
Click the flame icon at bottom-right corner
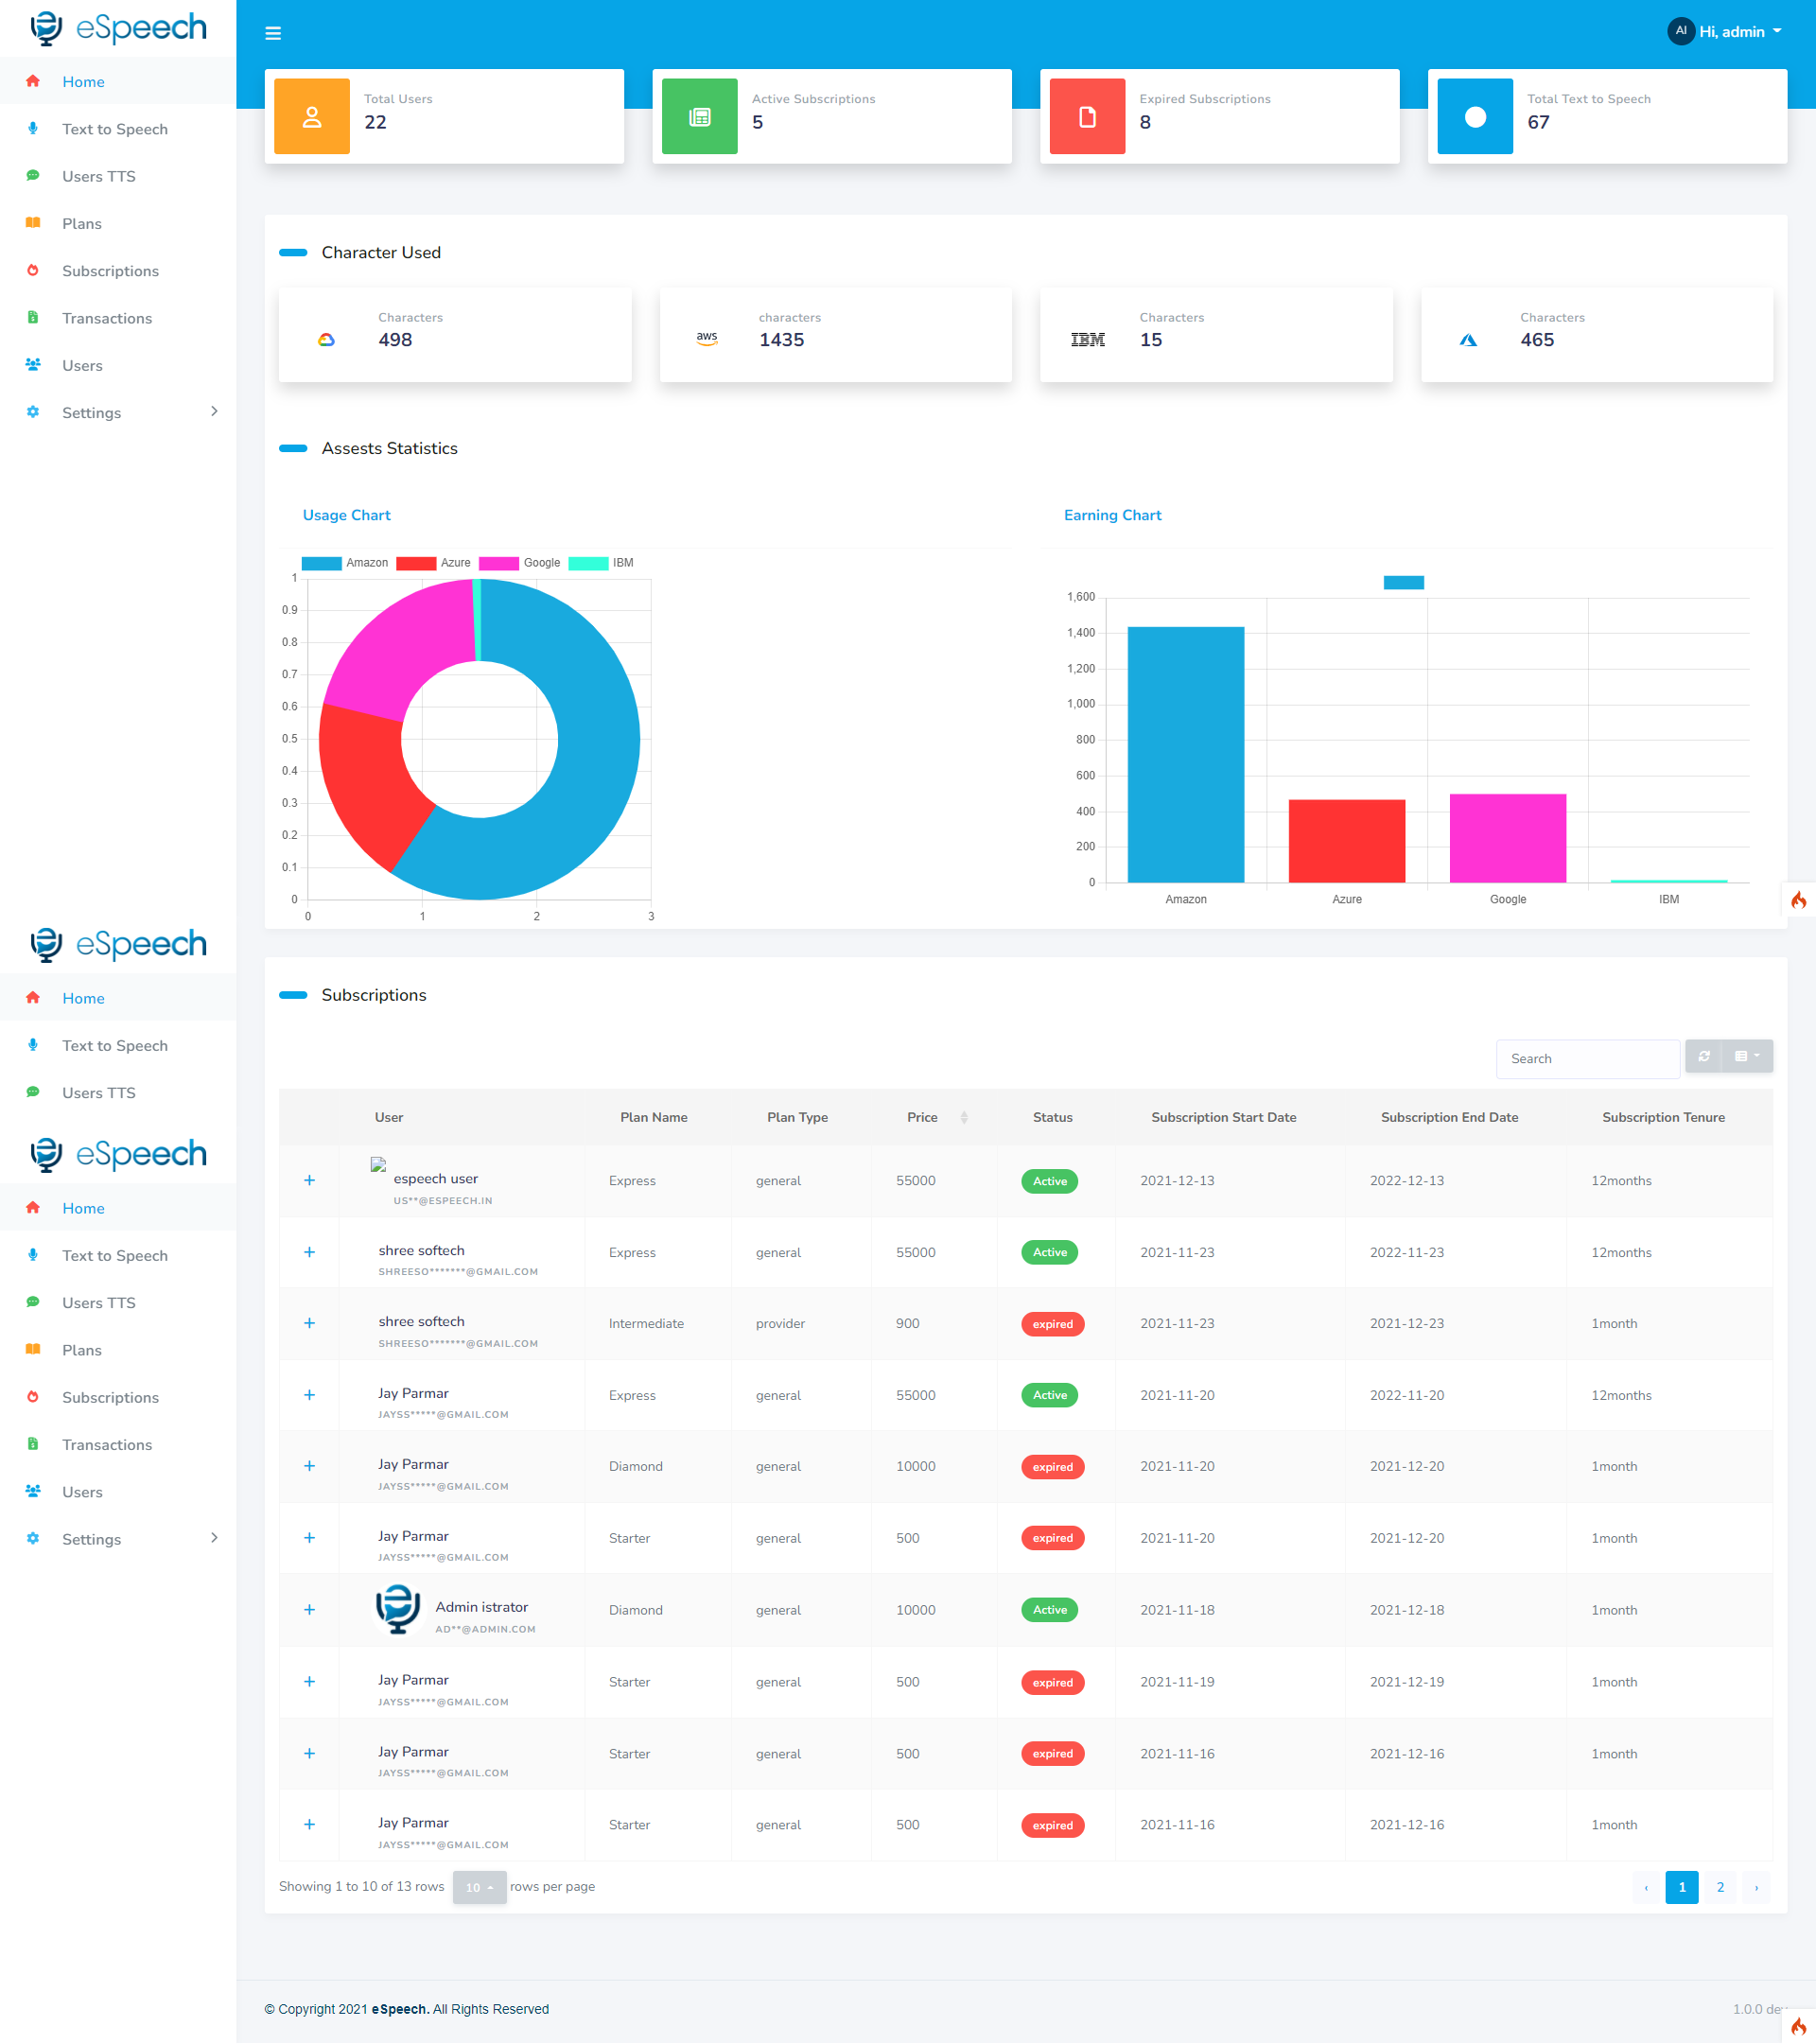coord(1798,2026)
